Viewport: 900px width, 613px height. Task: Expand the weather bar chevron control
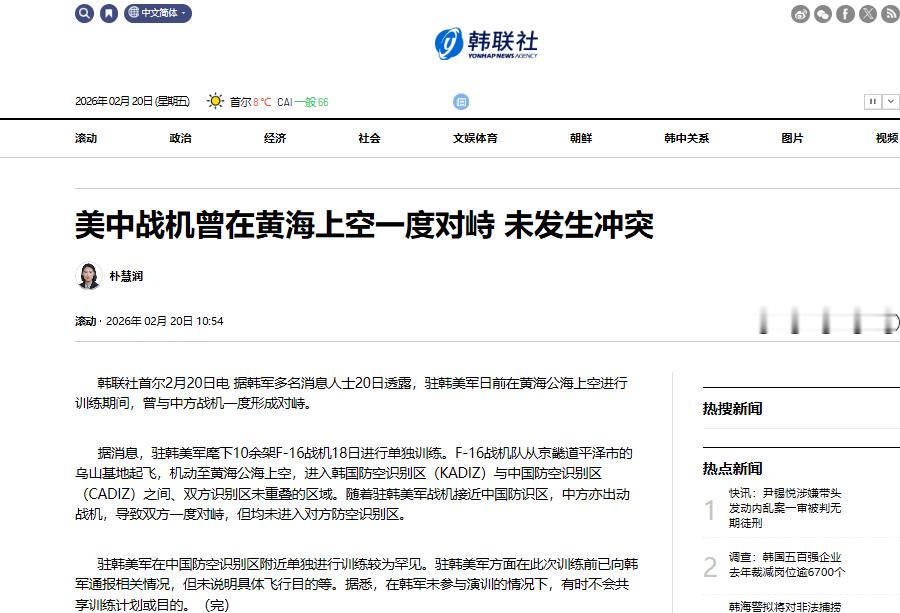tap(891, 101)
